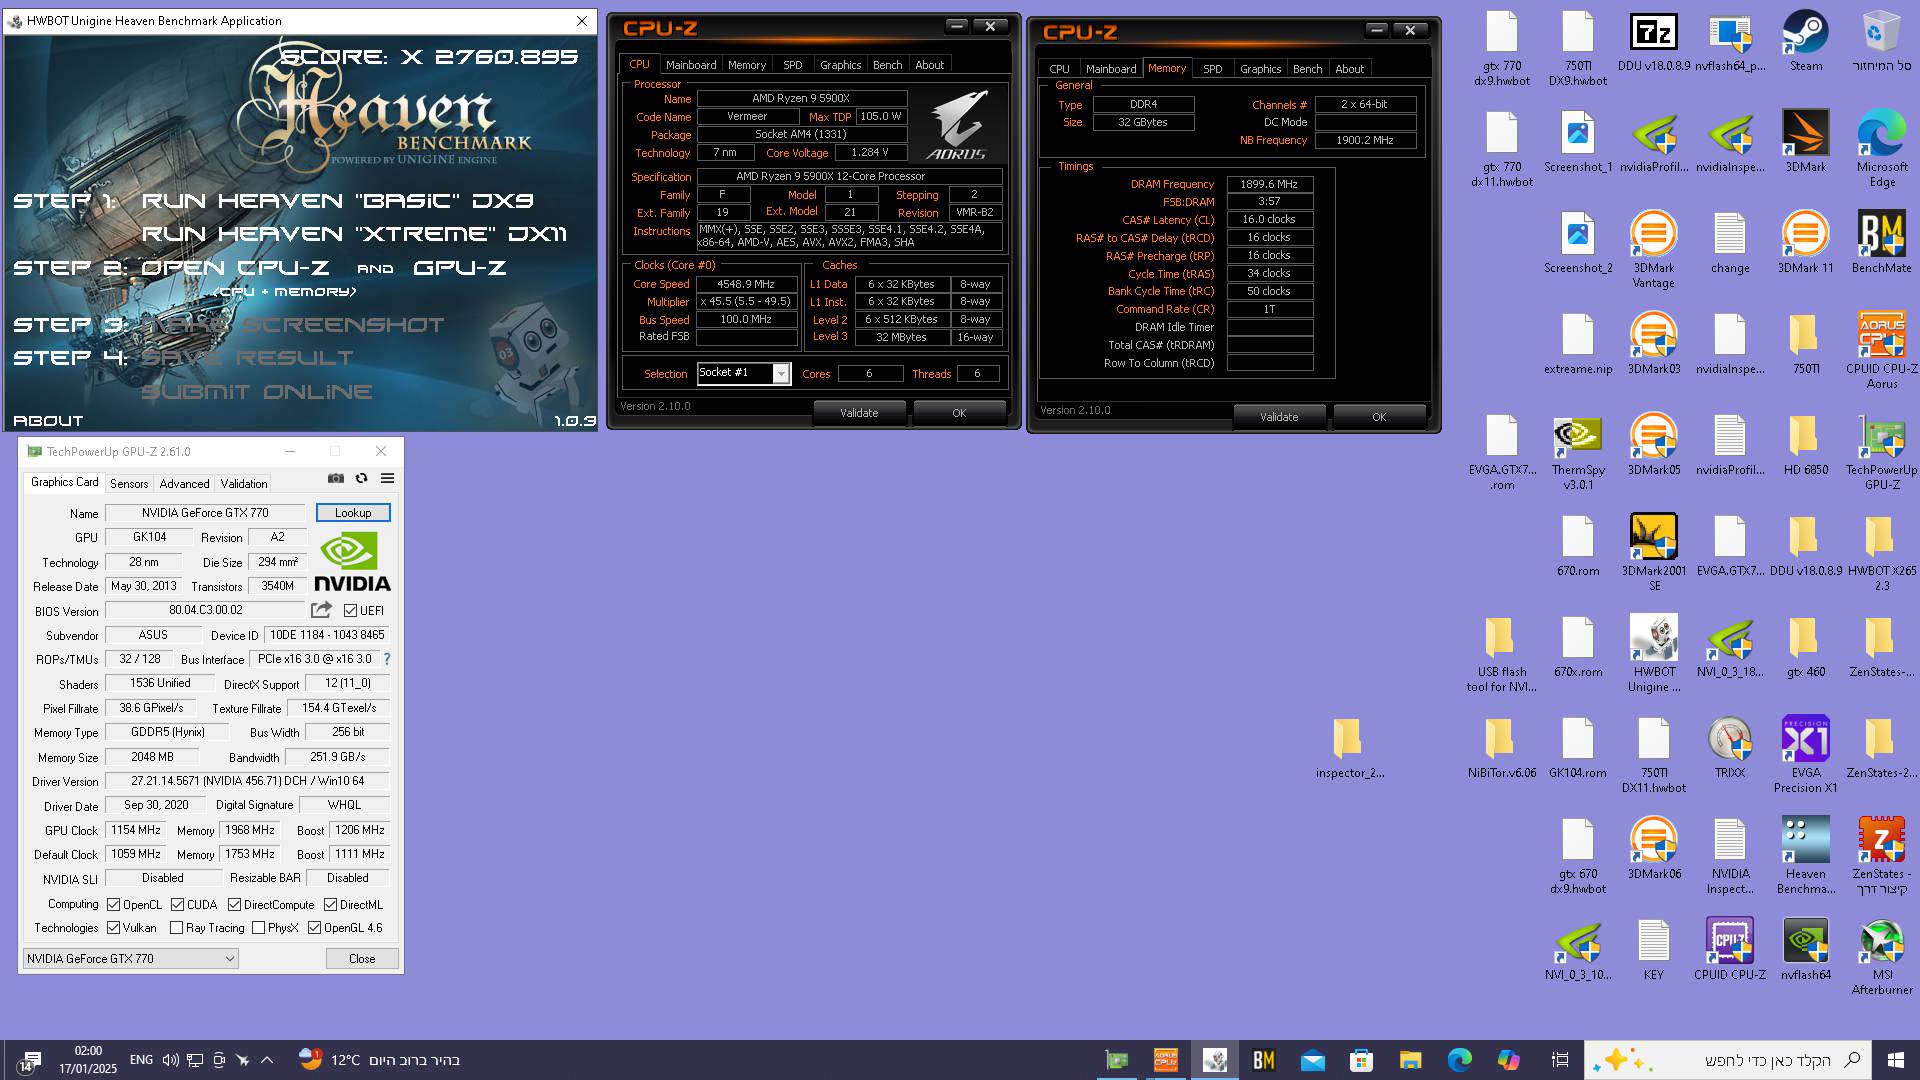
Task: Toggle the OpenCL checkbox
Action: [x=114, y=905]
